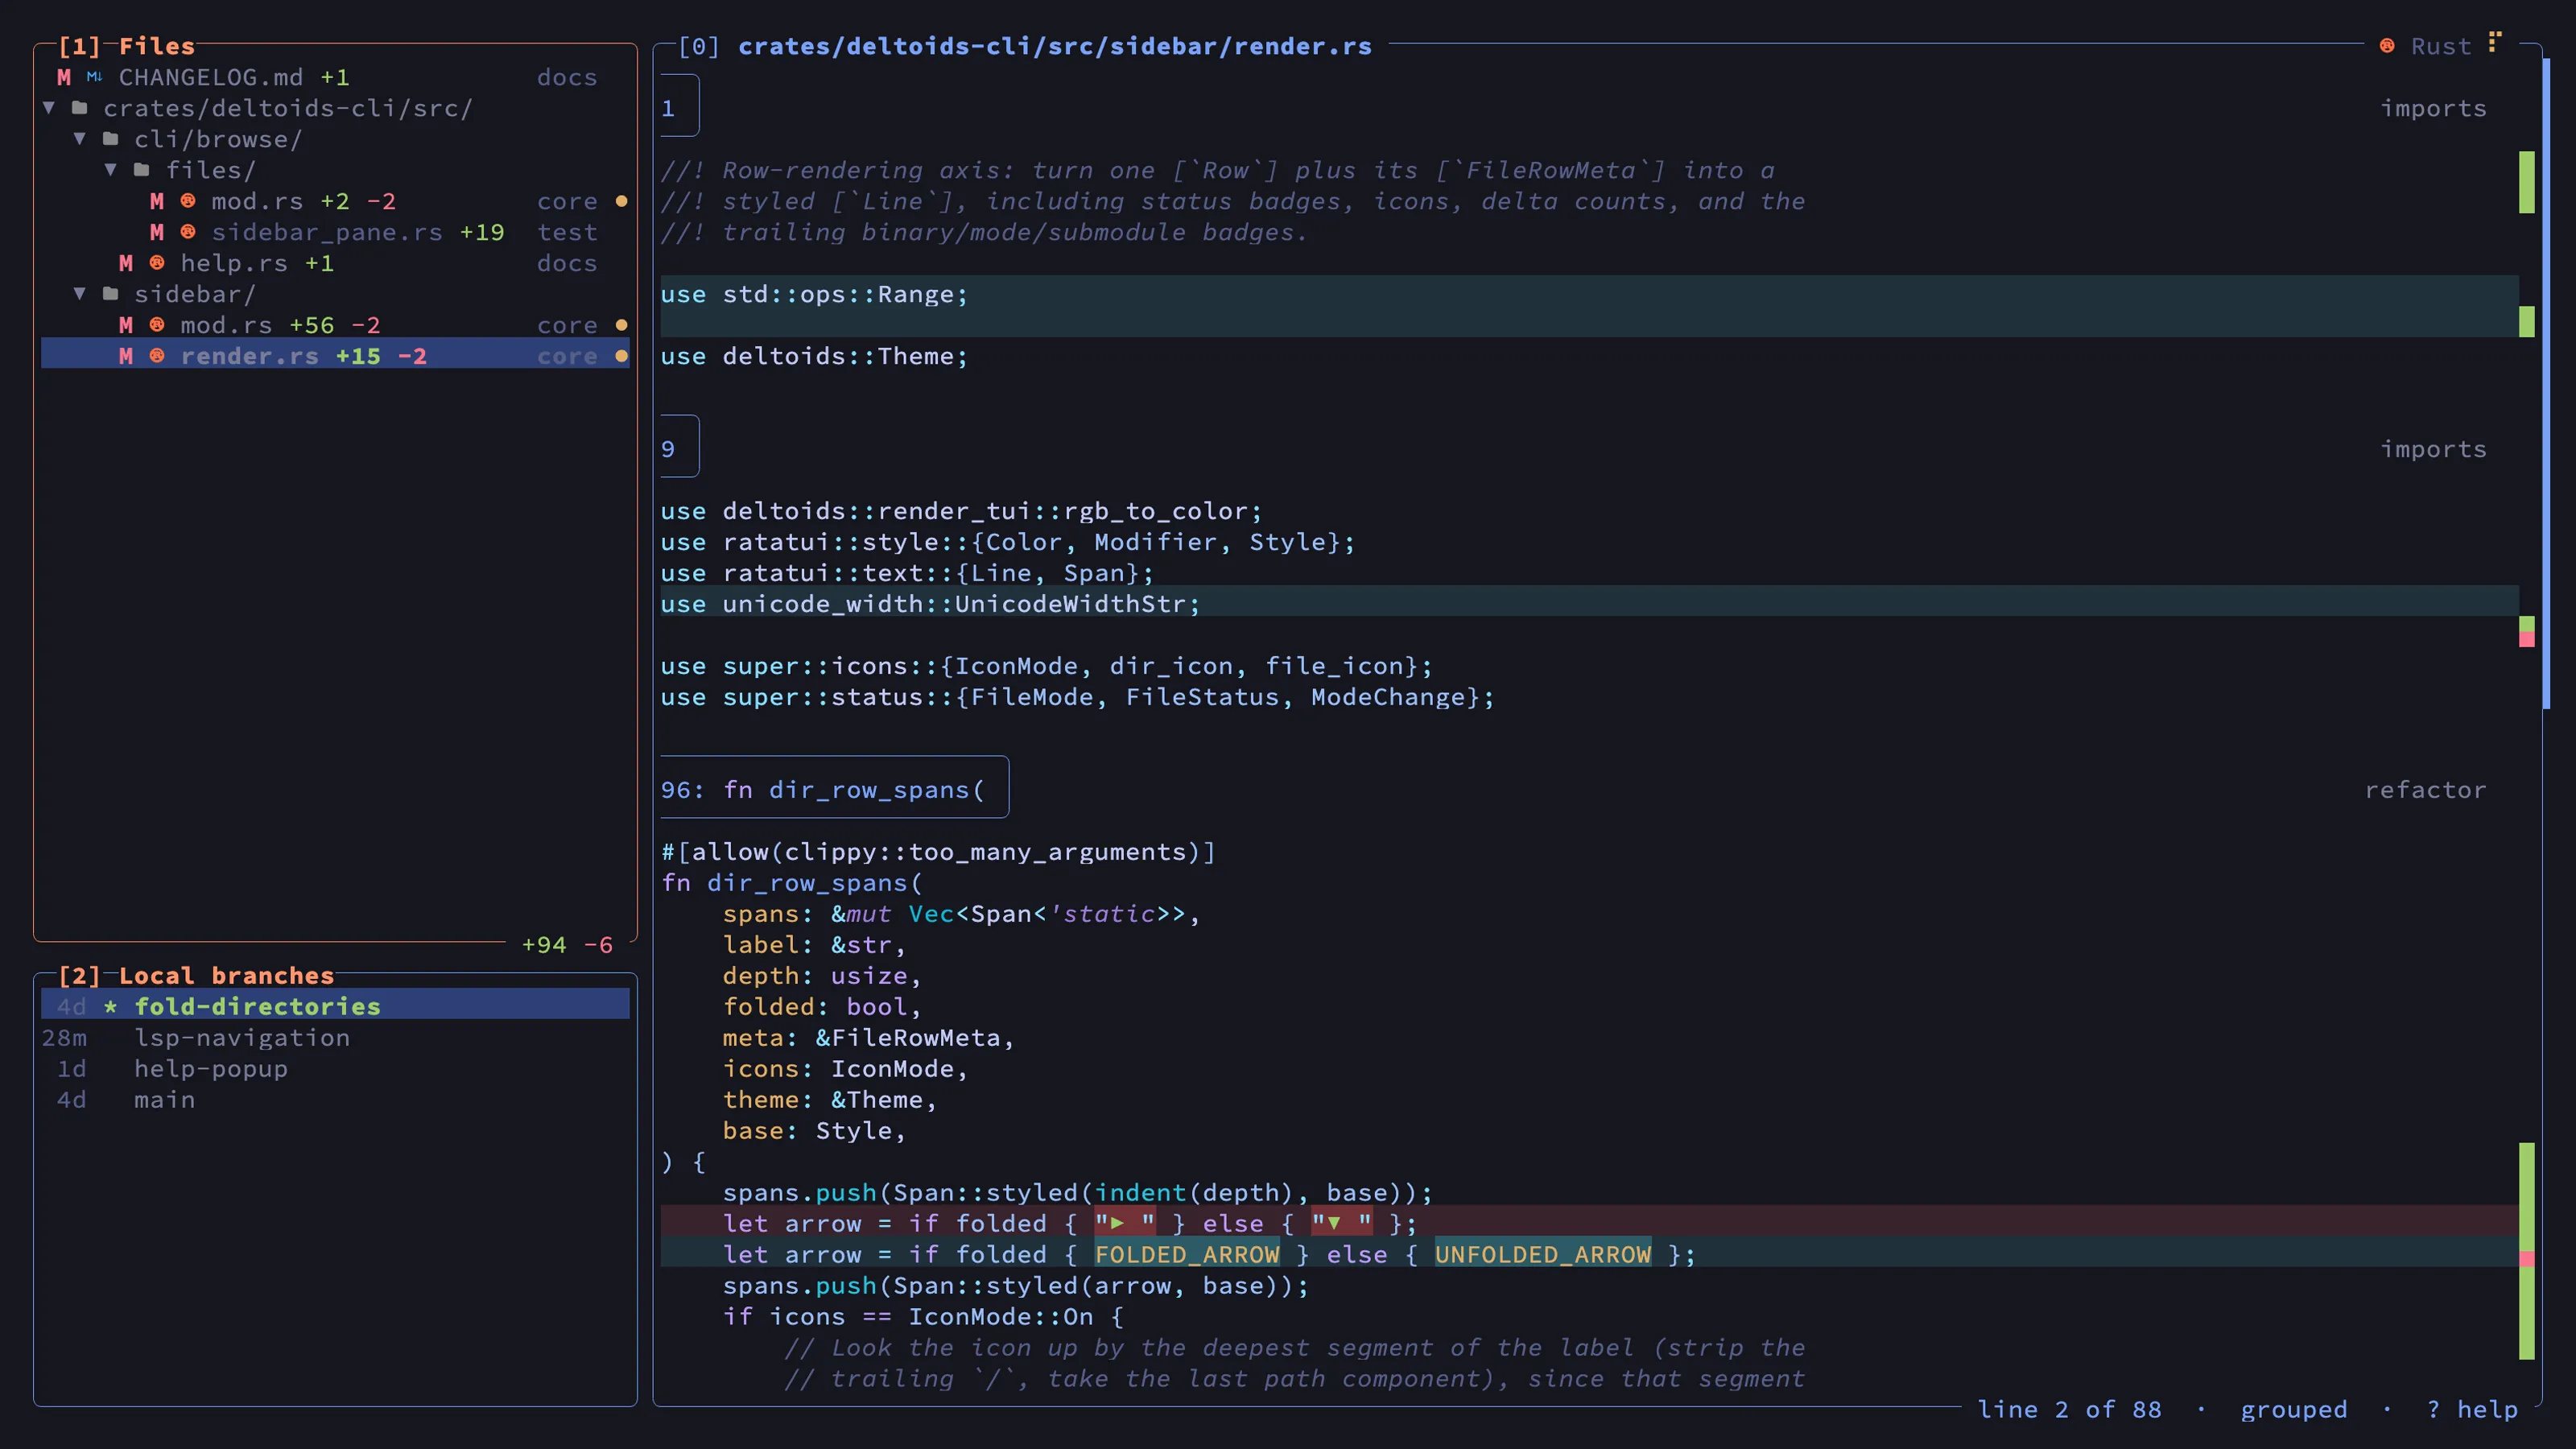Click the Rust language icon in the diff header
The height and width of the screenshot is (1449, 2576).
(x=2387, y=46)
